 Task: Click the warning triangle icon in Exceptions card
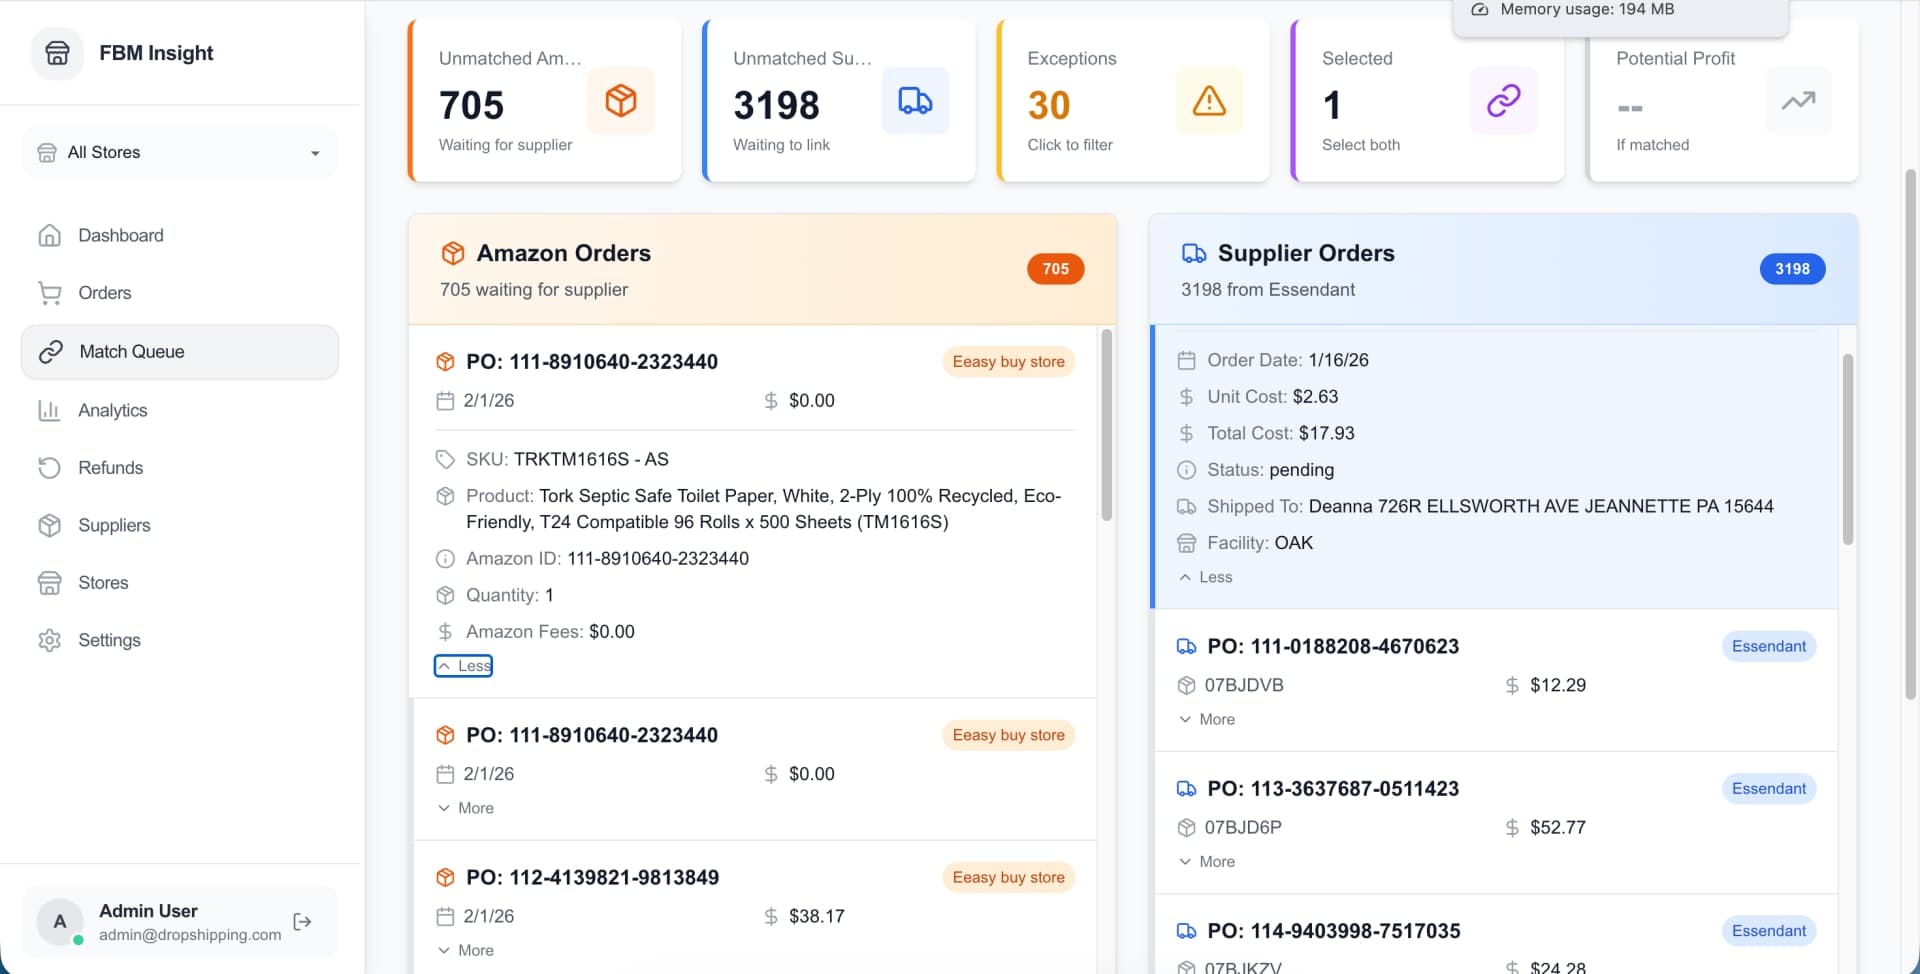tap(1209, 101)
